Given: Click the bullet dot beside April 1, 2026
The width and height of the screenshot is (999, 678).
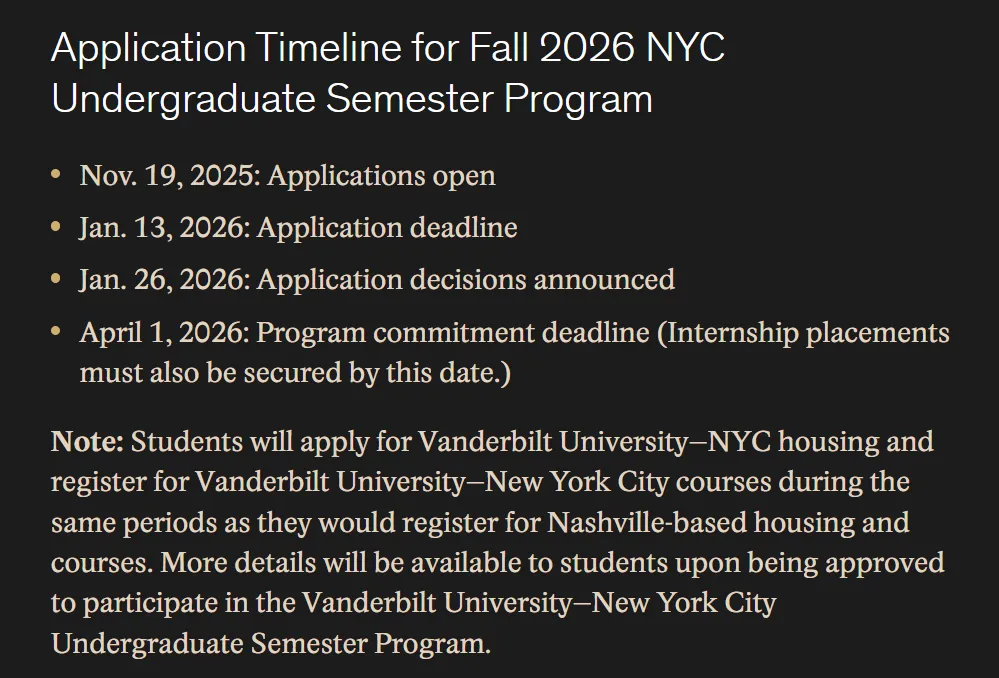Looking at the screenshot, I should coord(56,331).
